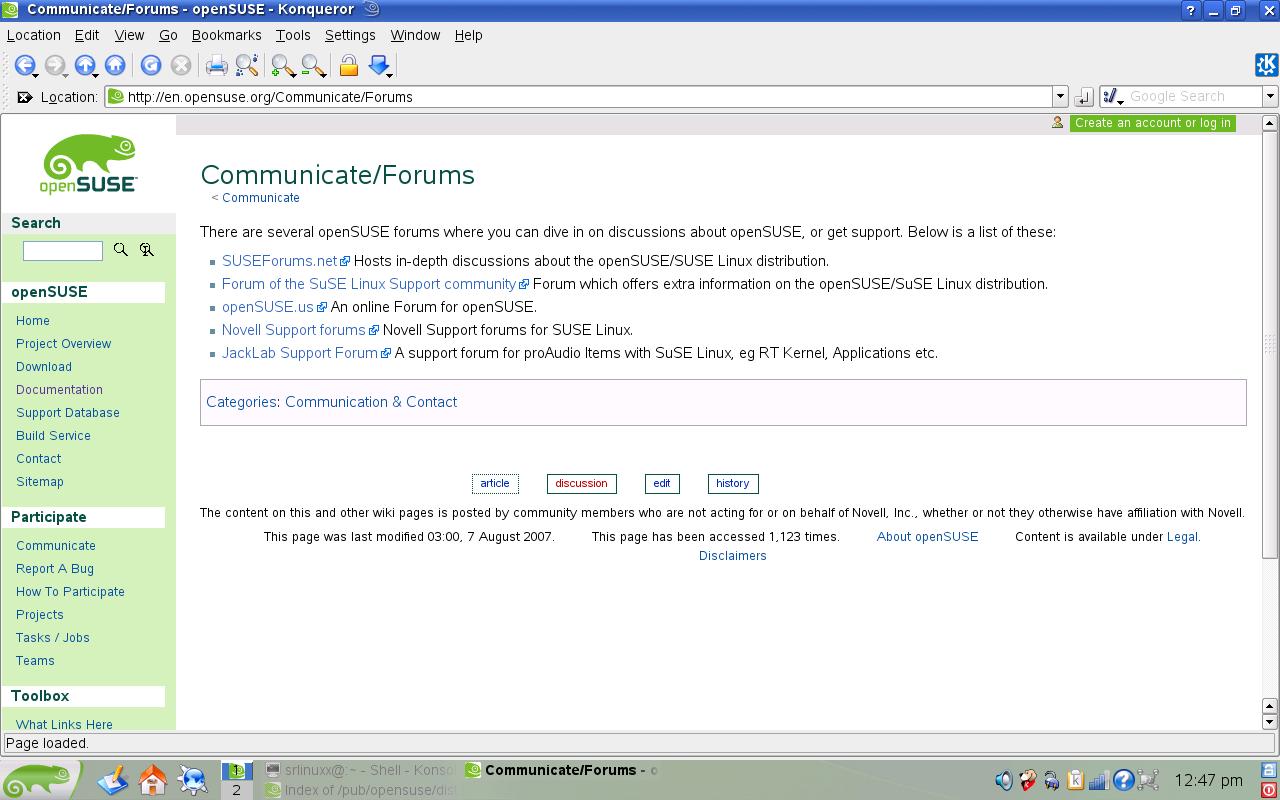Viewport: 1280px width, 800px height.
Task: Click the volume speaker tray icon
Action: pos(1004,780)
